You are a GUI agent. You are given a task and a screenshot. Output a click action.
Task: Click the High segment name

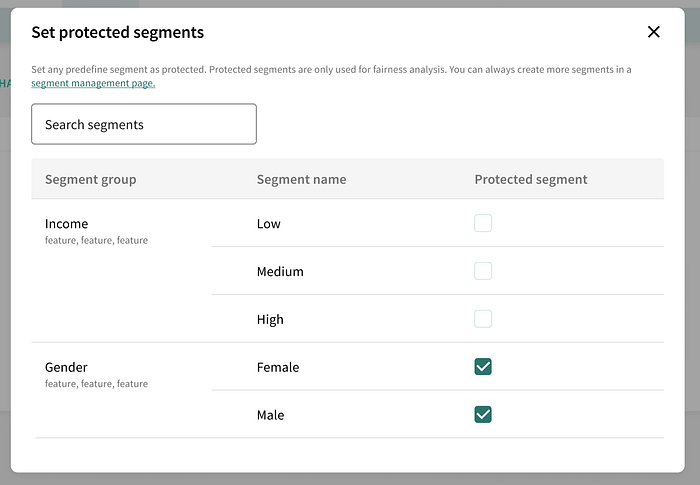270,320
